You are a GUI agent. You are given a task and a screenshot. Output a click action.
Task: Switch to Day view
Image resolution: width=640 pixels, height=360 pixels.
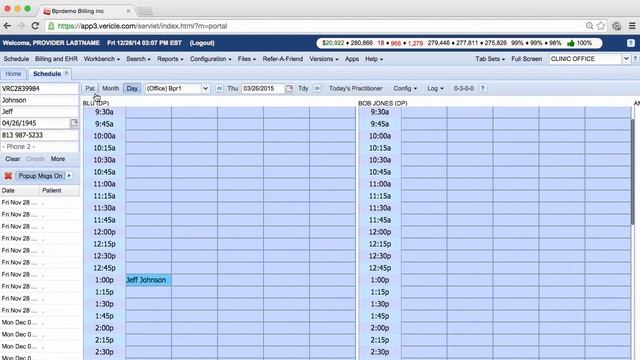pyautogui.click(x=132, y=88)
